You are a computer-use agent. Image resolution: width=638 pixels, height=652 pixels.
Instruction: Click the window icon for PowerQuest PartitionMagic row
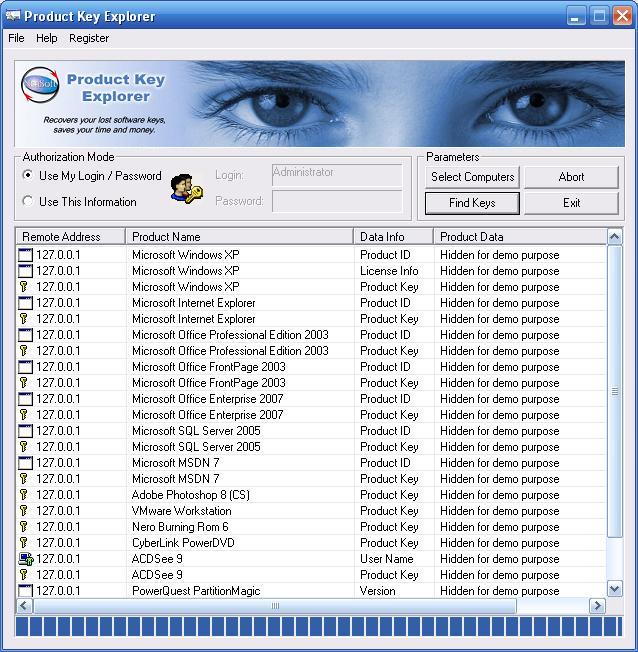point(25,591)
